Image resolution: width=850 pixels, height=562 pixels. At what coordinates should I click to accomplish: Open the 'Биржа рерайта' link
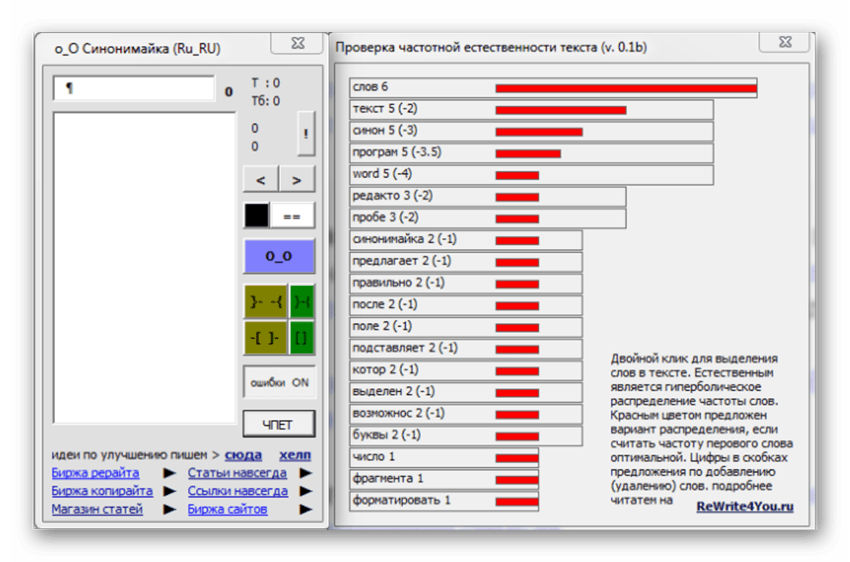tap(95, 473)
